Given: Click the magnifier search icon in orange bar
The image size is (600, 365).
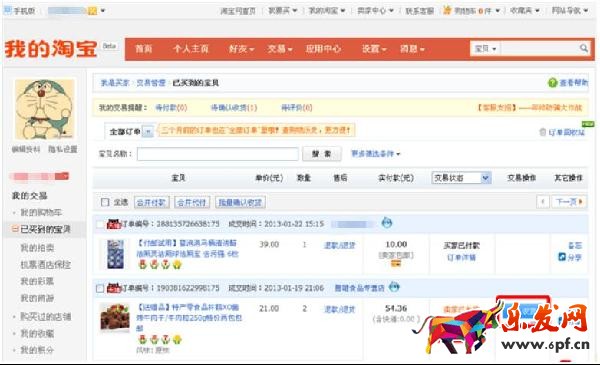Looking at the screenshot, I should (583, 48).
